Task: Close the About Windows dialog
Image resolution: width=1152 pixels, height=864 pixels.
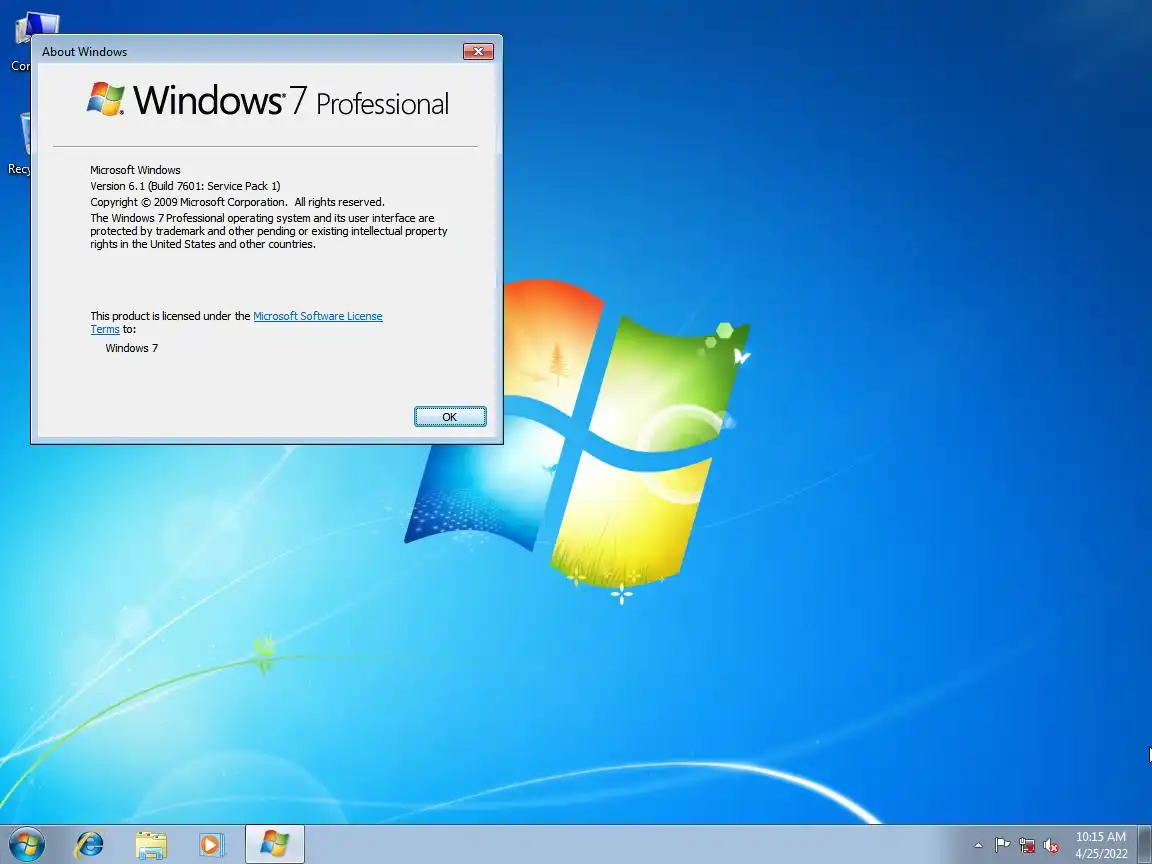Action: [478, 51]
